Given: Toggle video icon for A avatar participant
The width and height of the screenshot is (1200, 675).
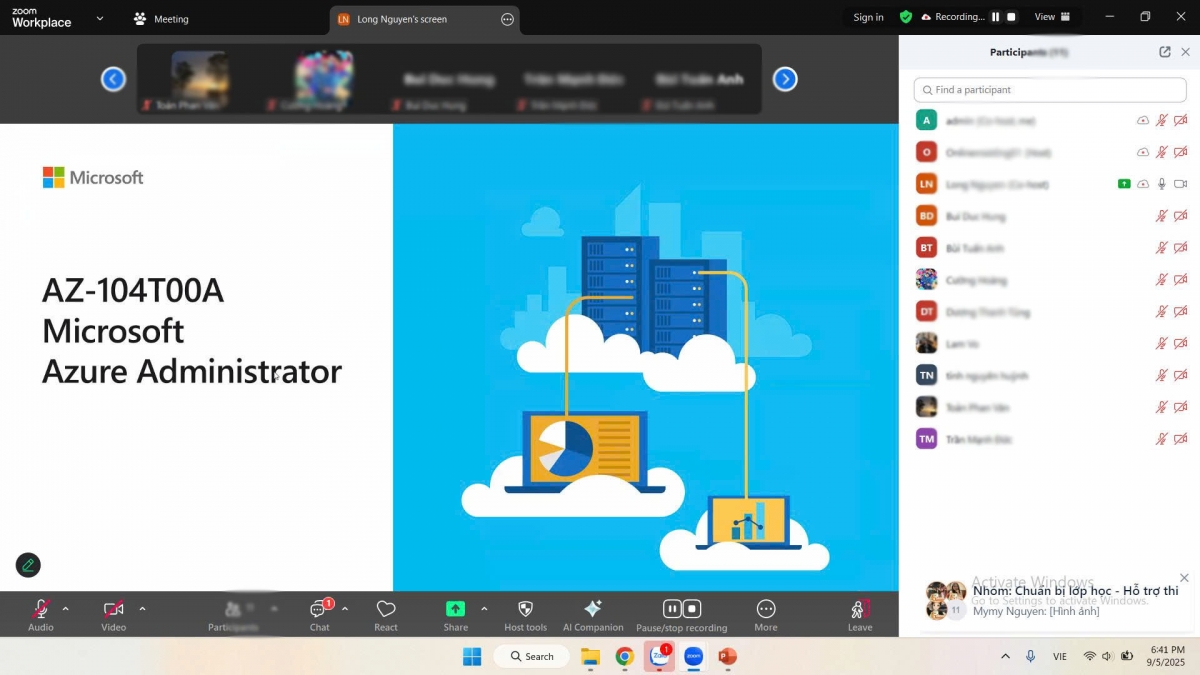Looking at the screenshot, I should pos(1180,120).
